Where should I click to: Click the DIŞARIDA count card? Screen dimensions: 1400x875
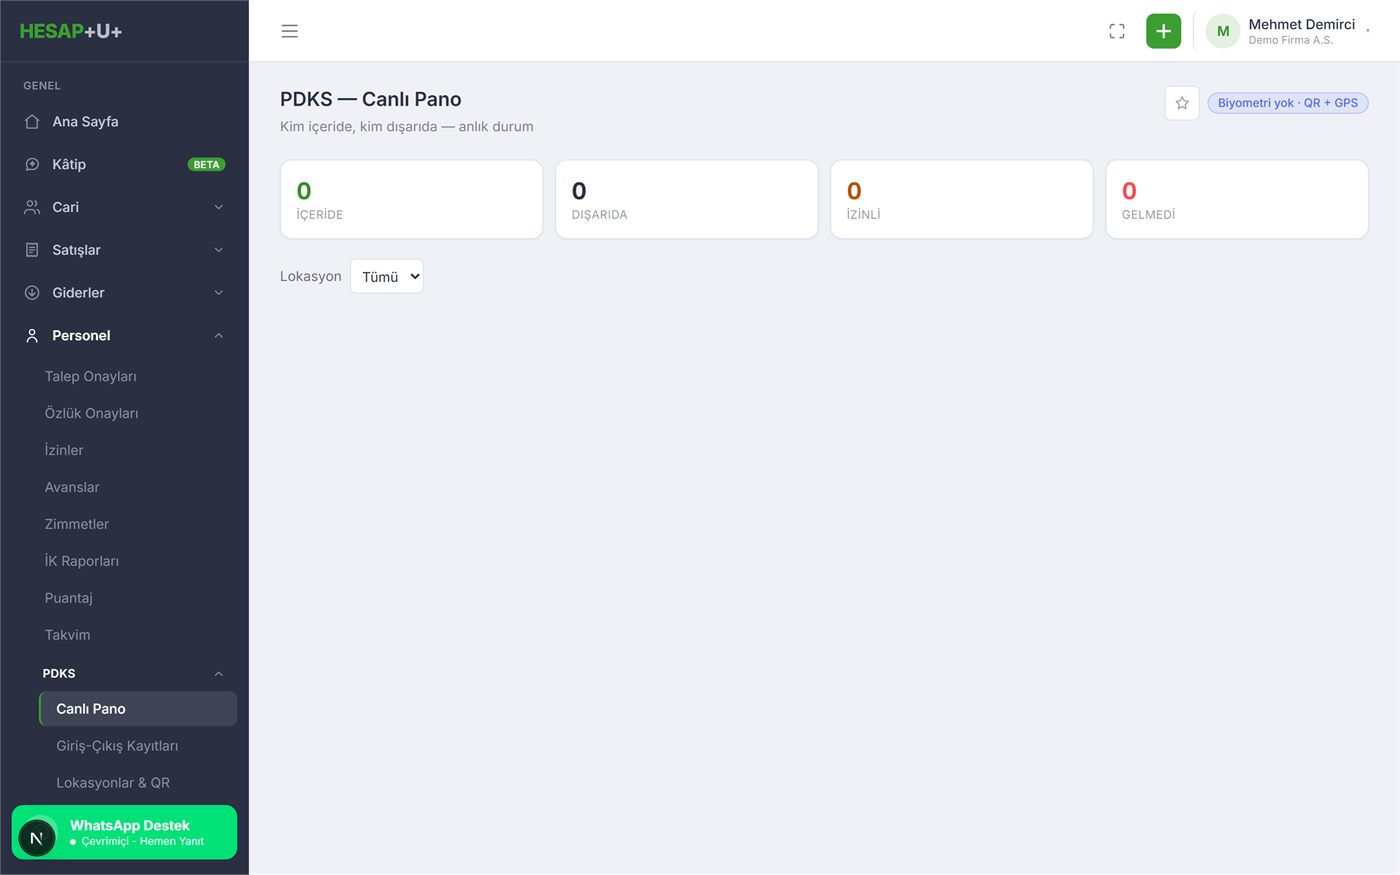686,199
